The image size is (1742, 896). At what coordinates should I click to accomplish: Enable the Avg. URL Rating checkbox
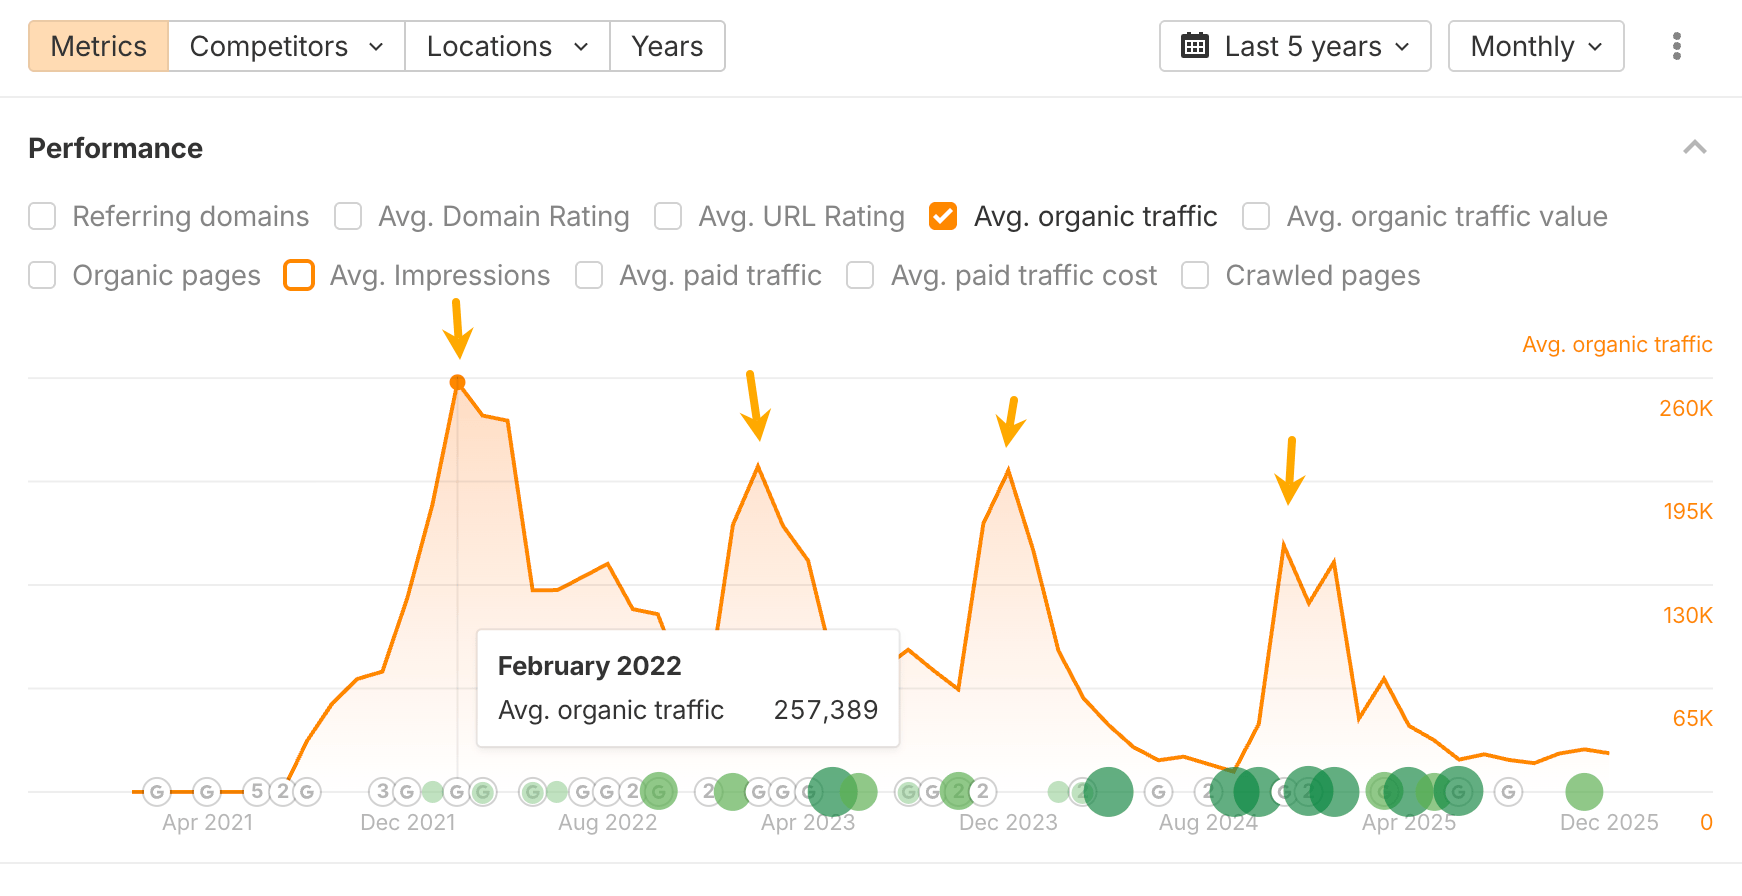[668, 216]
